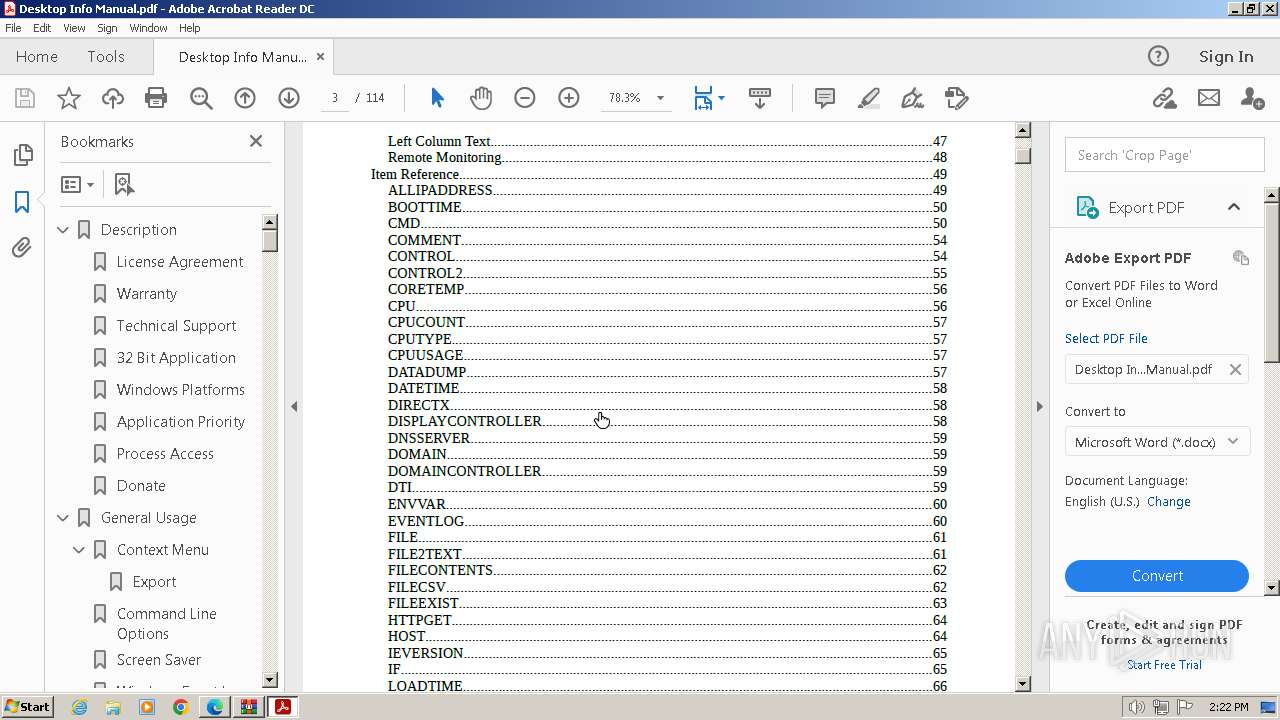1280x720 pixels.
Task: Collapse the Description bookmark group
Action: 63,230
